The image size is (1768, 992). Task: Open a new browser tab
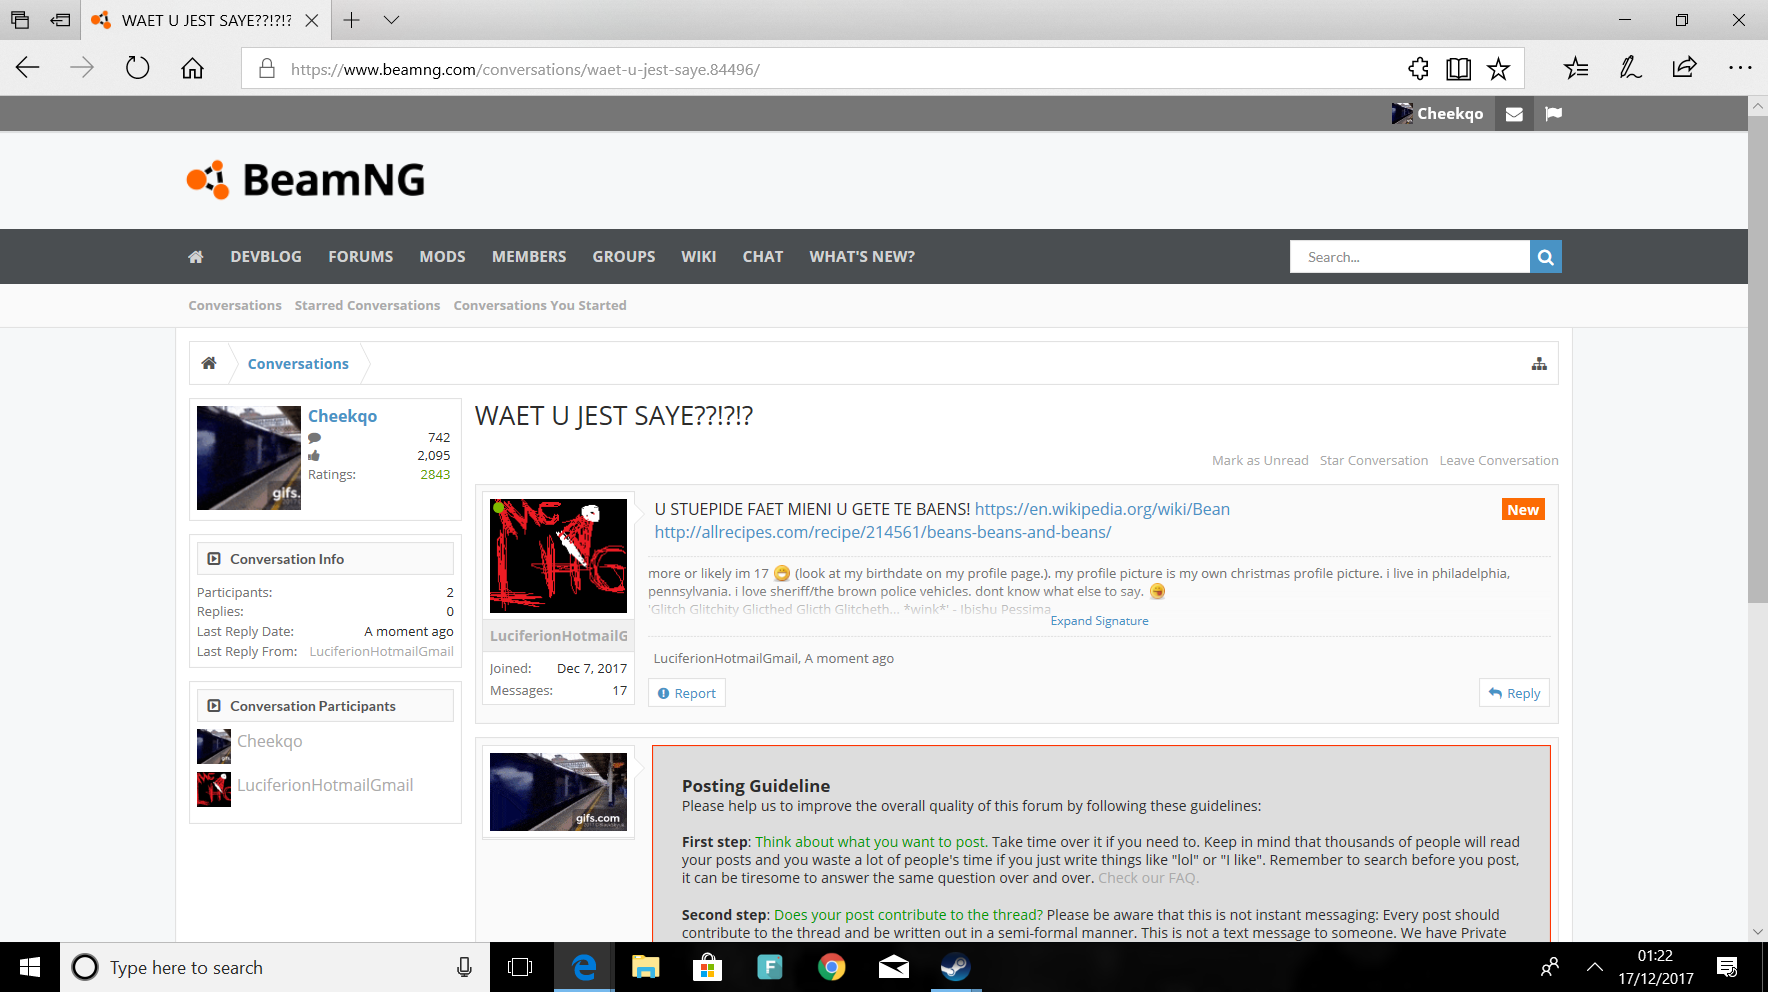[351, 20]
